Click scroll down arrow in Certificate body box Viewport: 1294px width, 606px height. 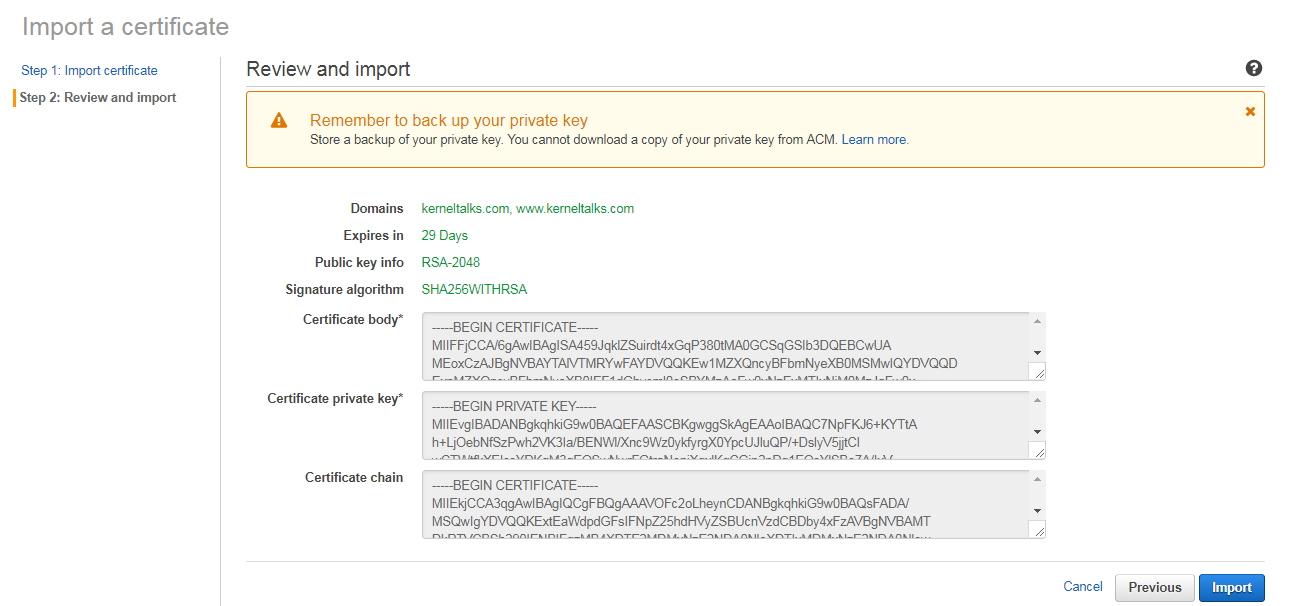1037,353
